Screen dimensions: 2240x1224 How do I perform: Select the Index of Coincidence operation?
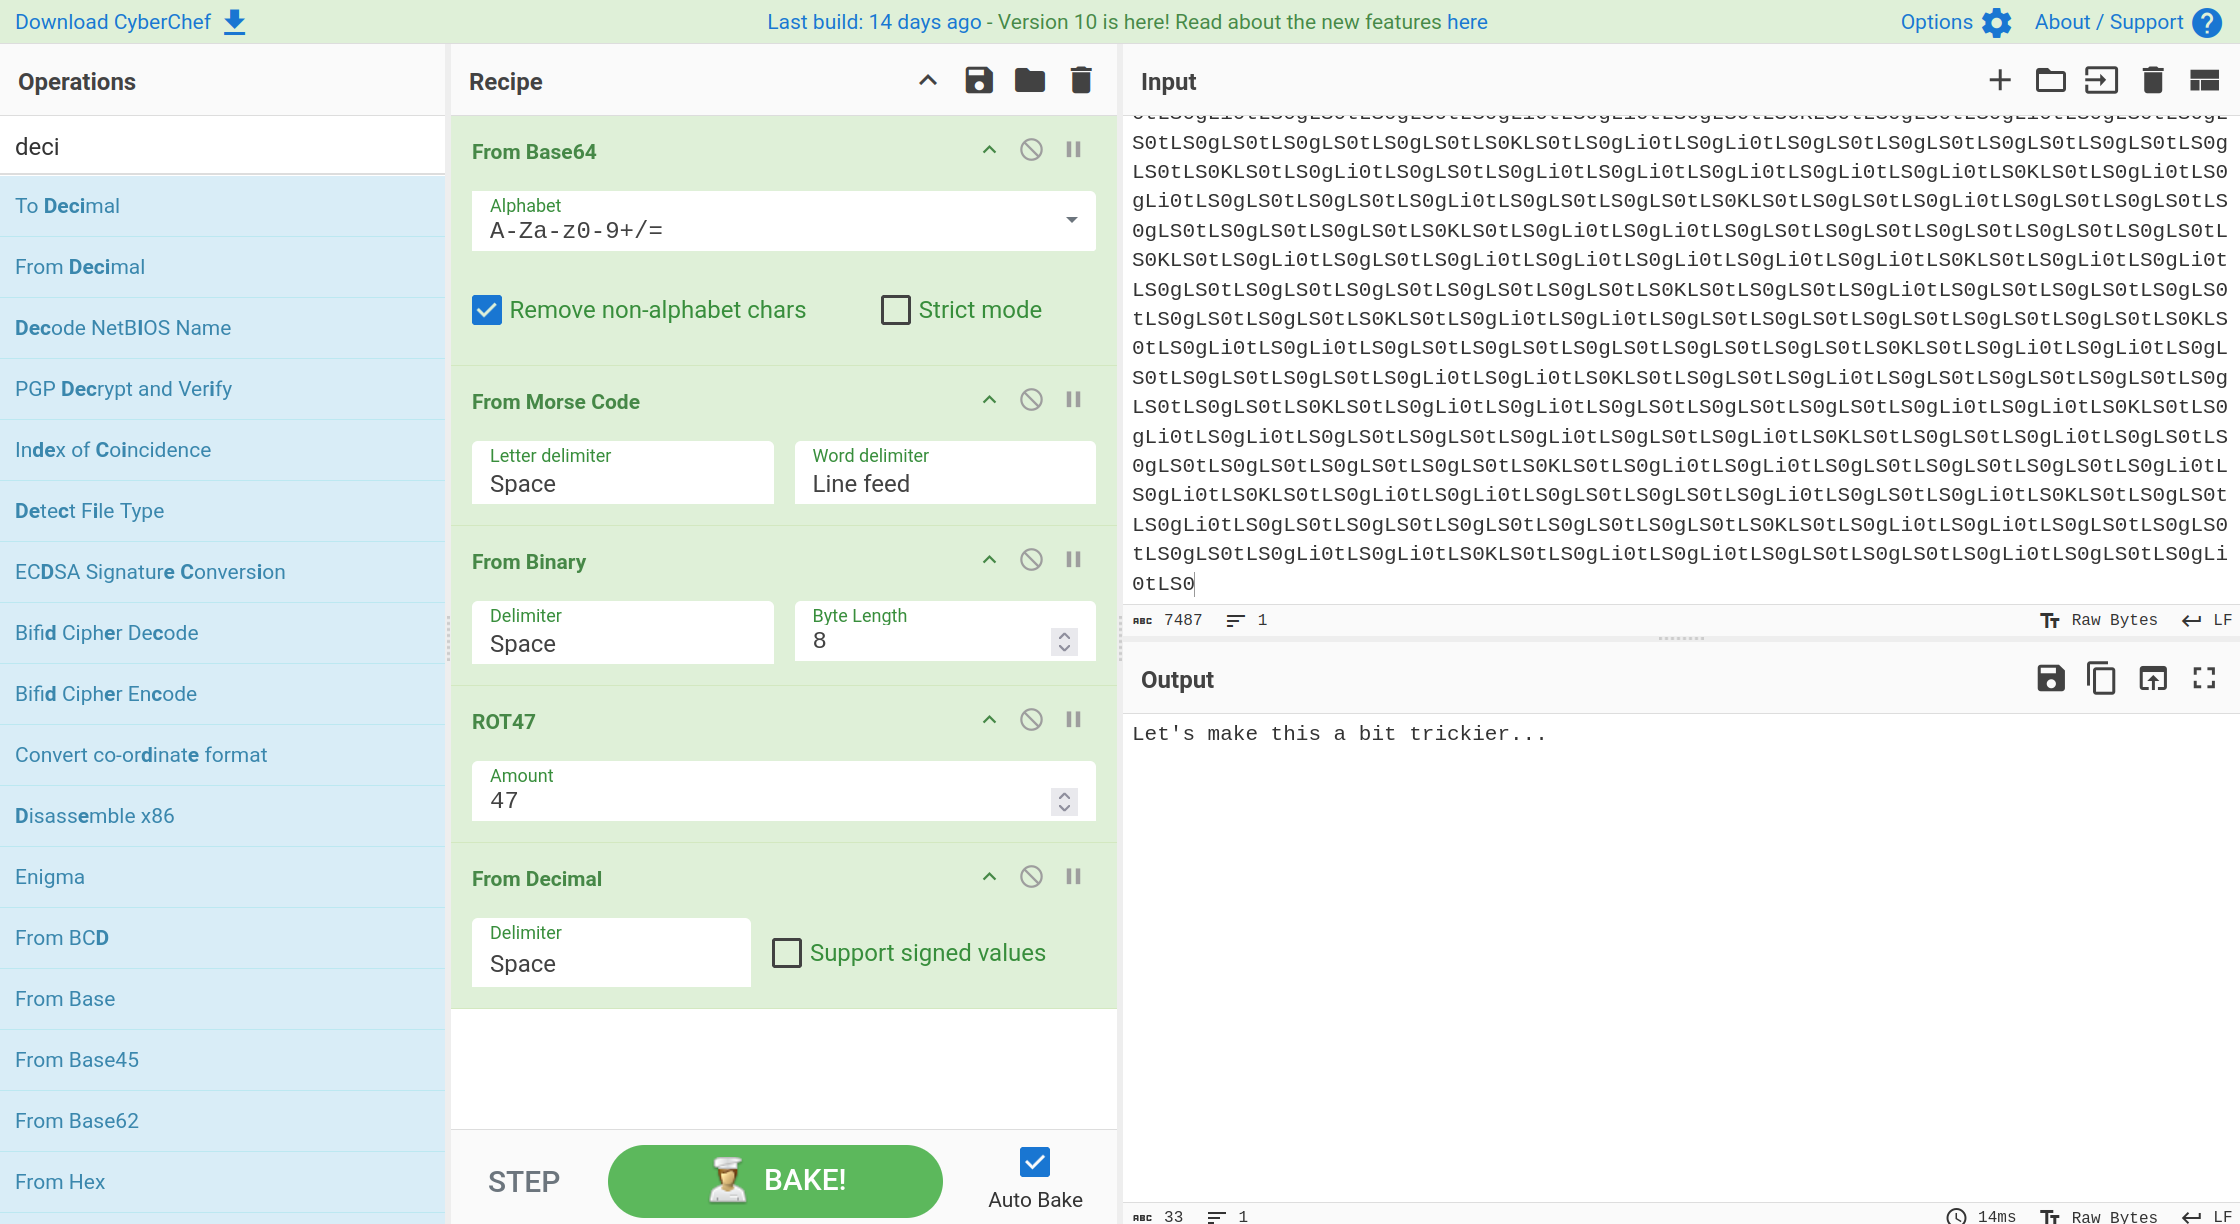[x=223, y=450]
